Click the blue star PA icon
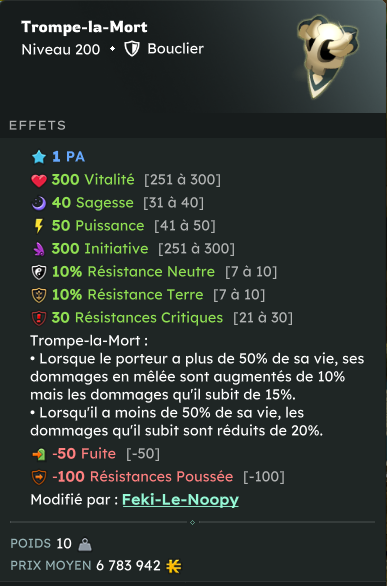Image resolution: width=387 pixels, height=586 pixels. [x=39, y=157]
